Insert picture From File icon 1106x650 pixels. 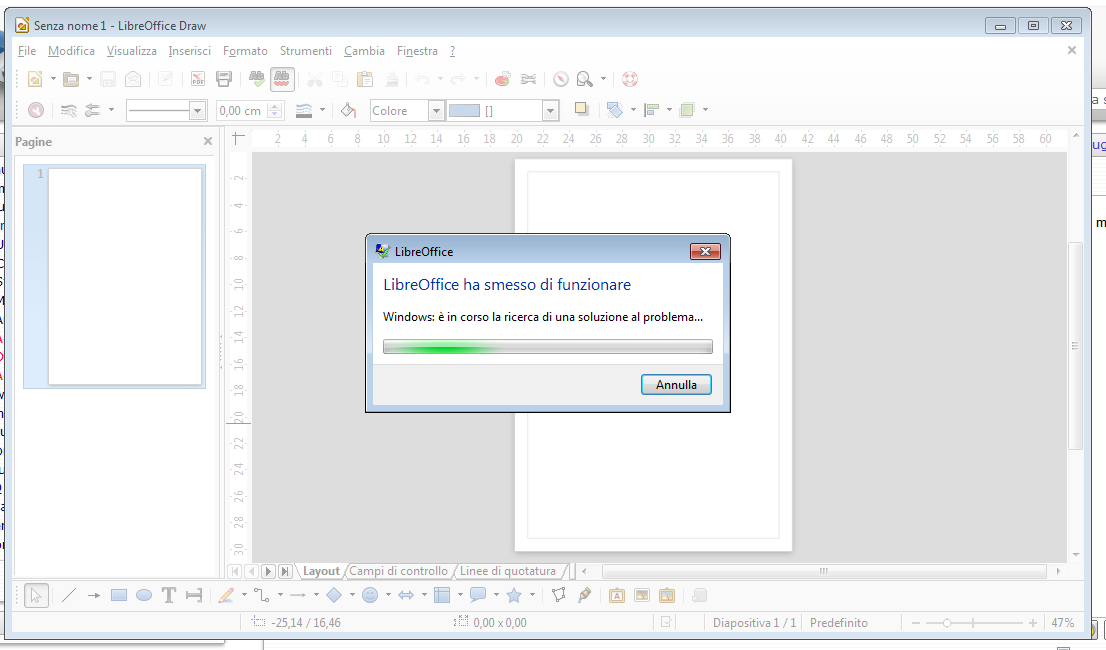point(642,596)
